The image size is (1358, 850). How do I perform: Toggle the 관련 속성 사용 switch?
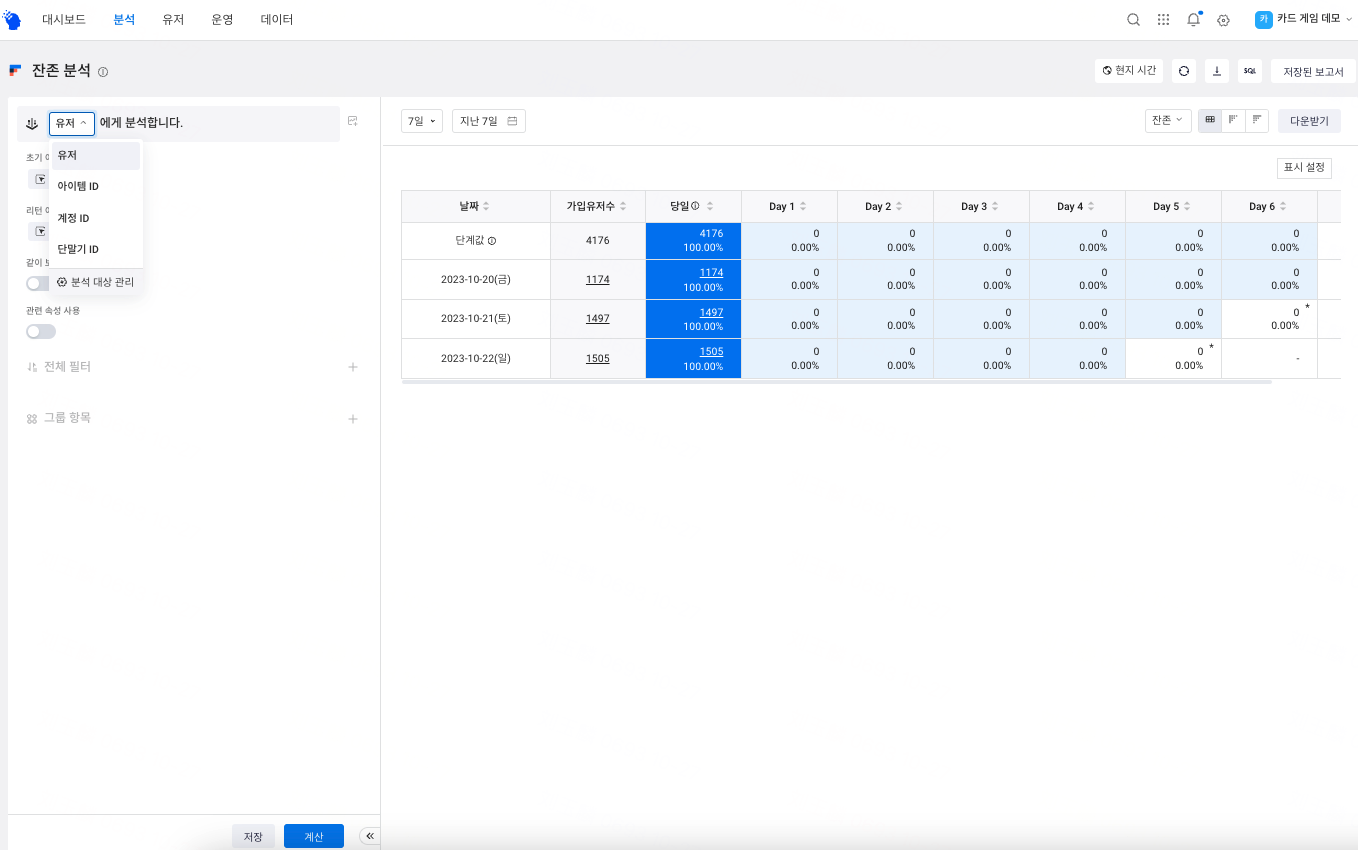(x=41, y=331)
